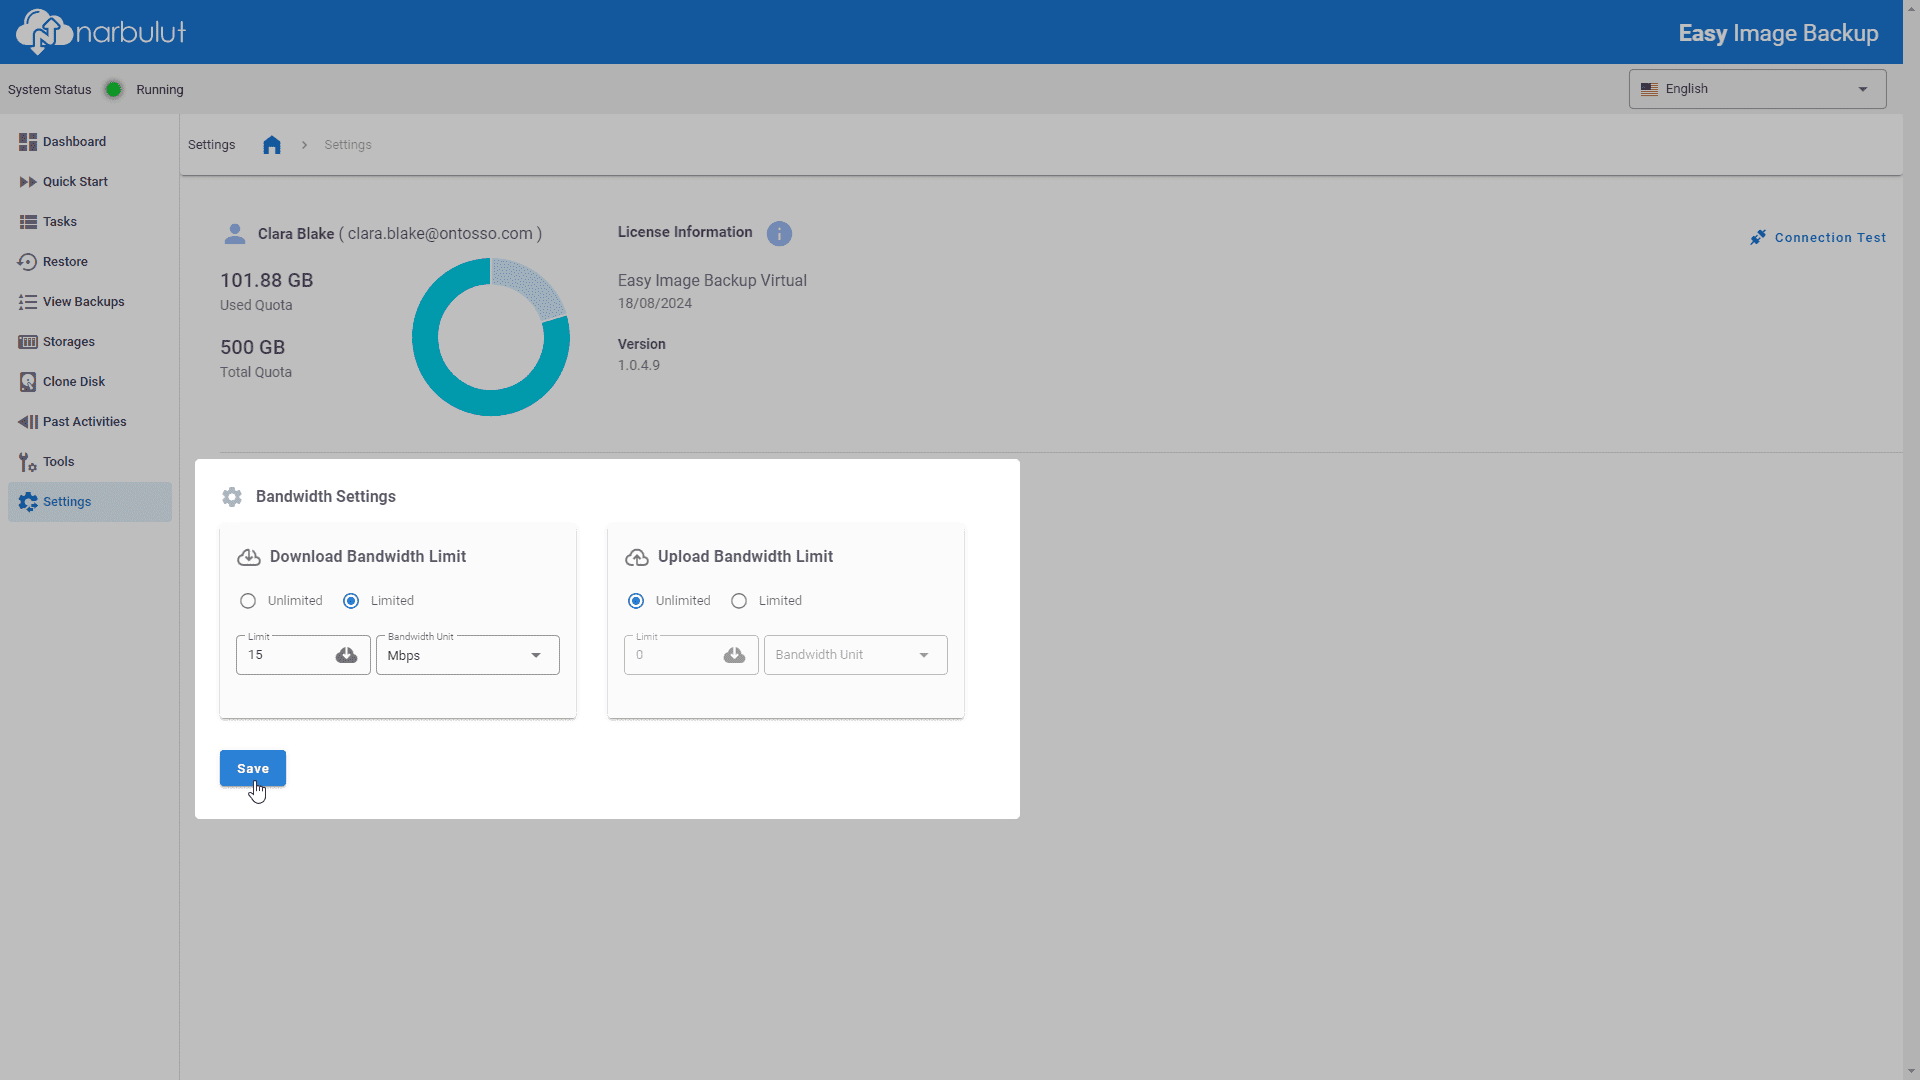Click the Clara Blake user name

(x=296, y=234)
